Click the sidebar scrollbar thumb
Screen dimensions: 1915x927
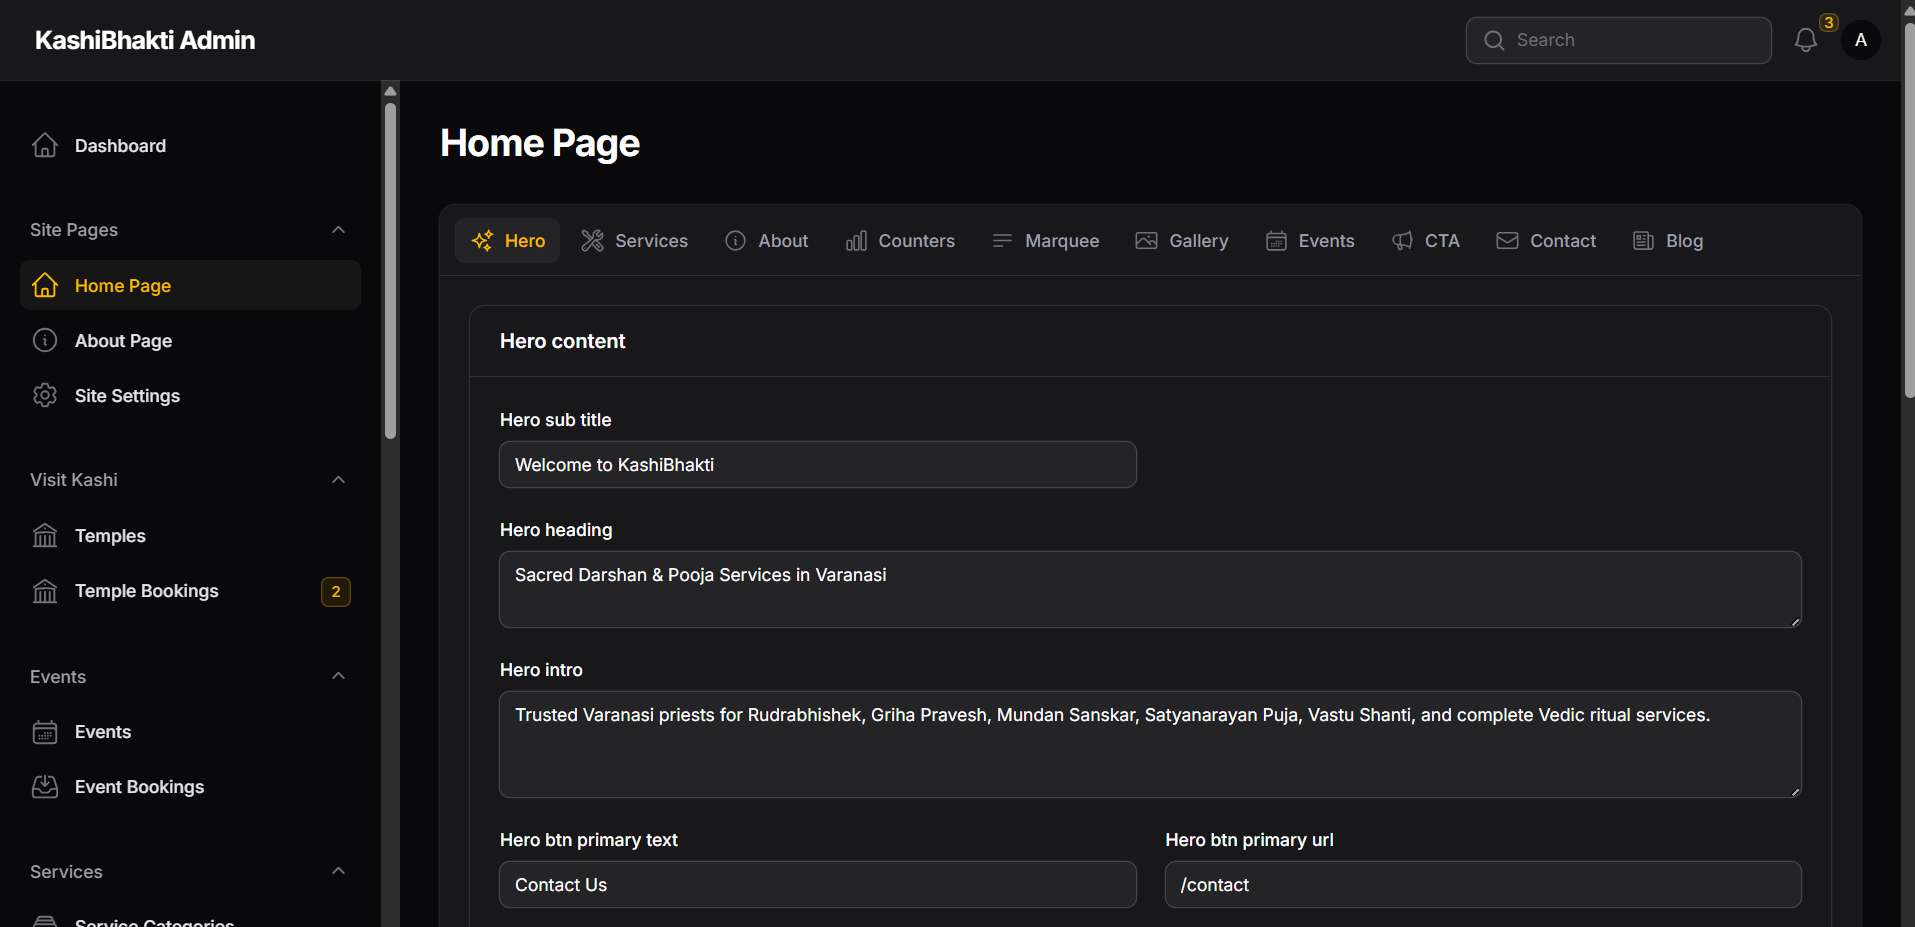[x=391, y=270]
